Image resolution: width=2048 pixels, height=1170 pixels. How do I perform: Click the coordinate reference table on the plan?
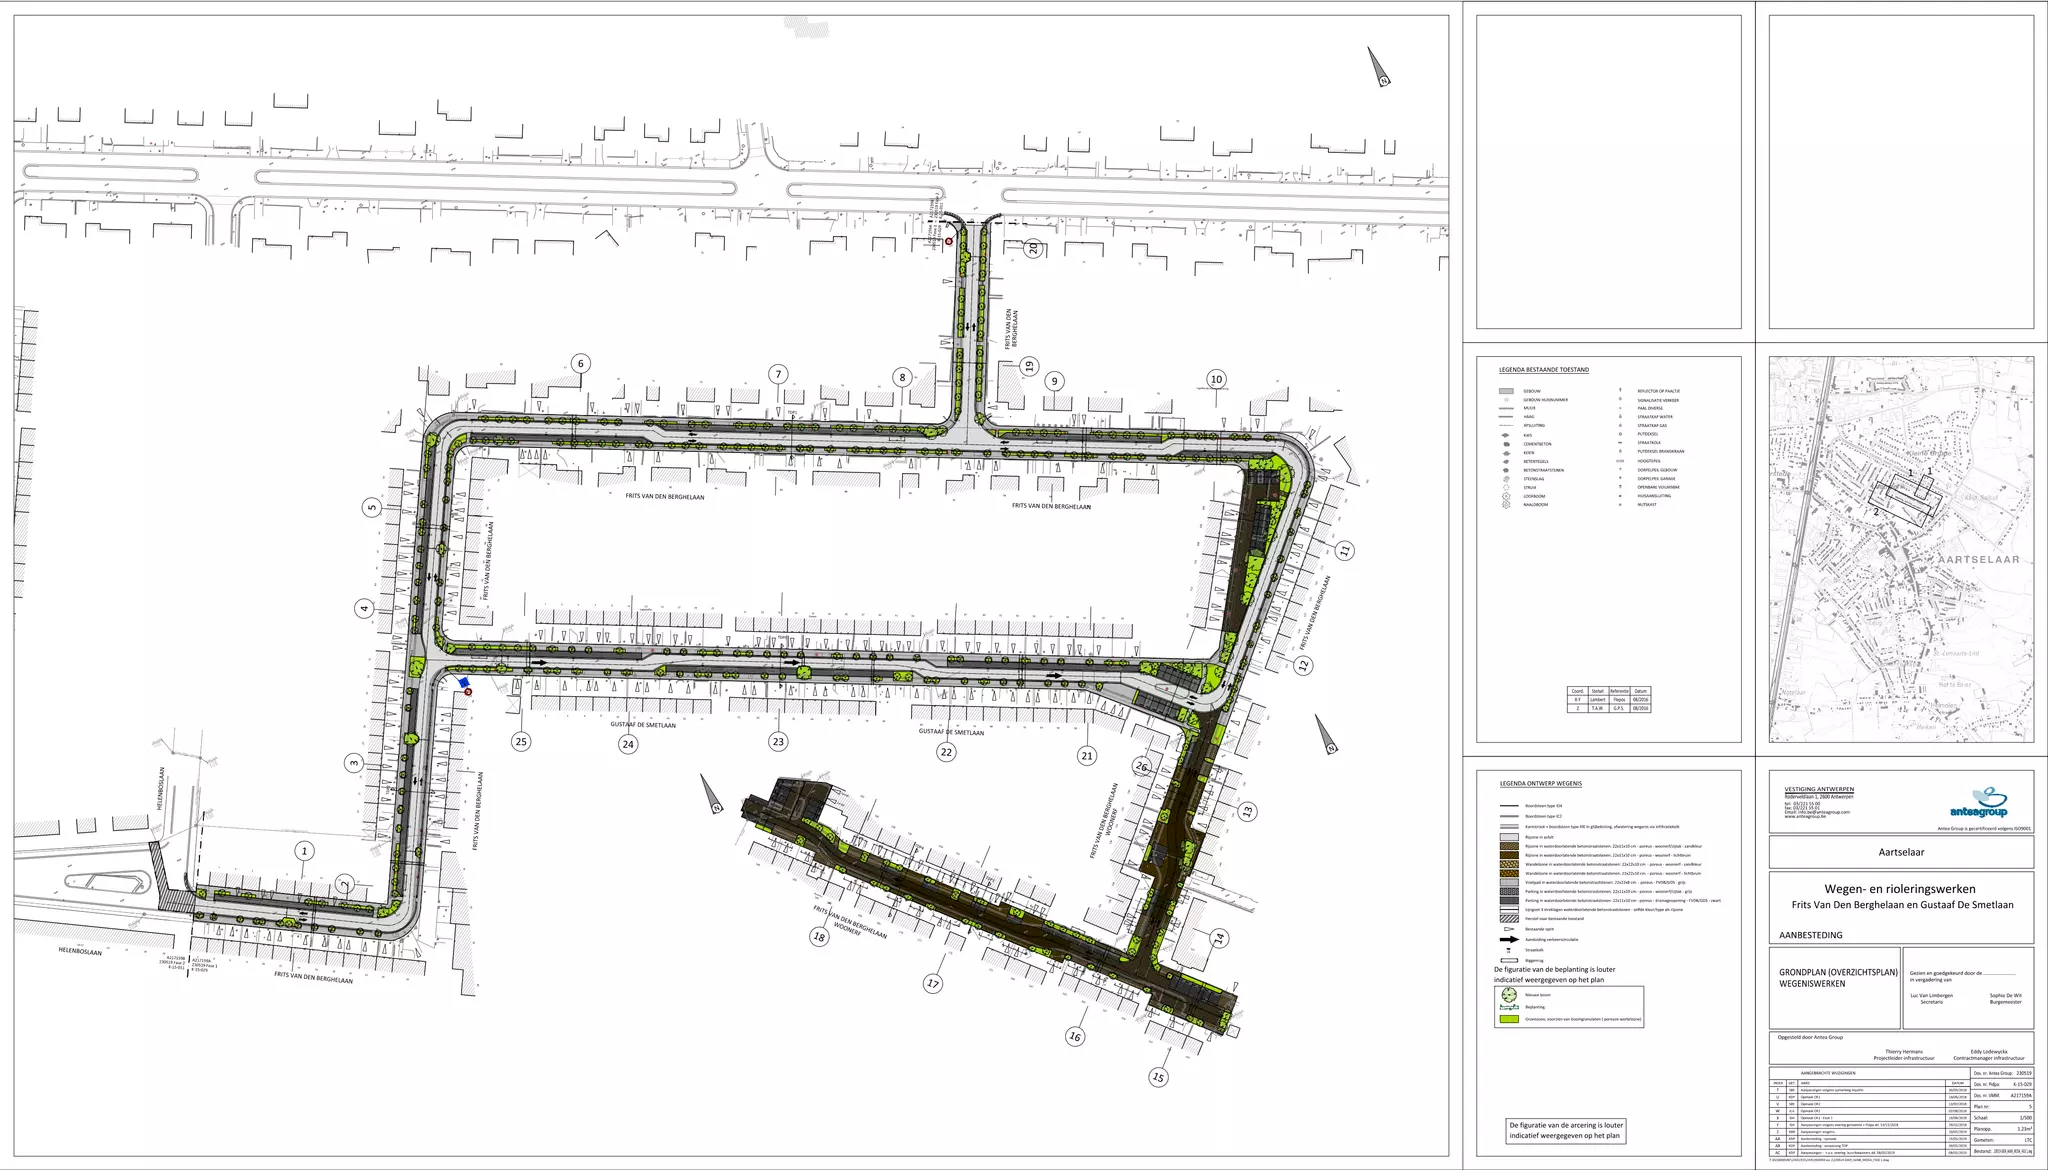click(1608, 699)
